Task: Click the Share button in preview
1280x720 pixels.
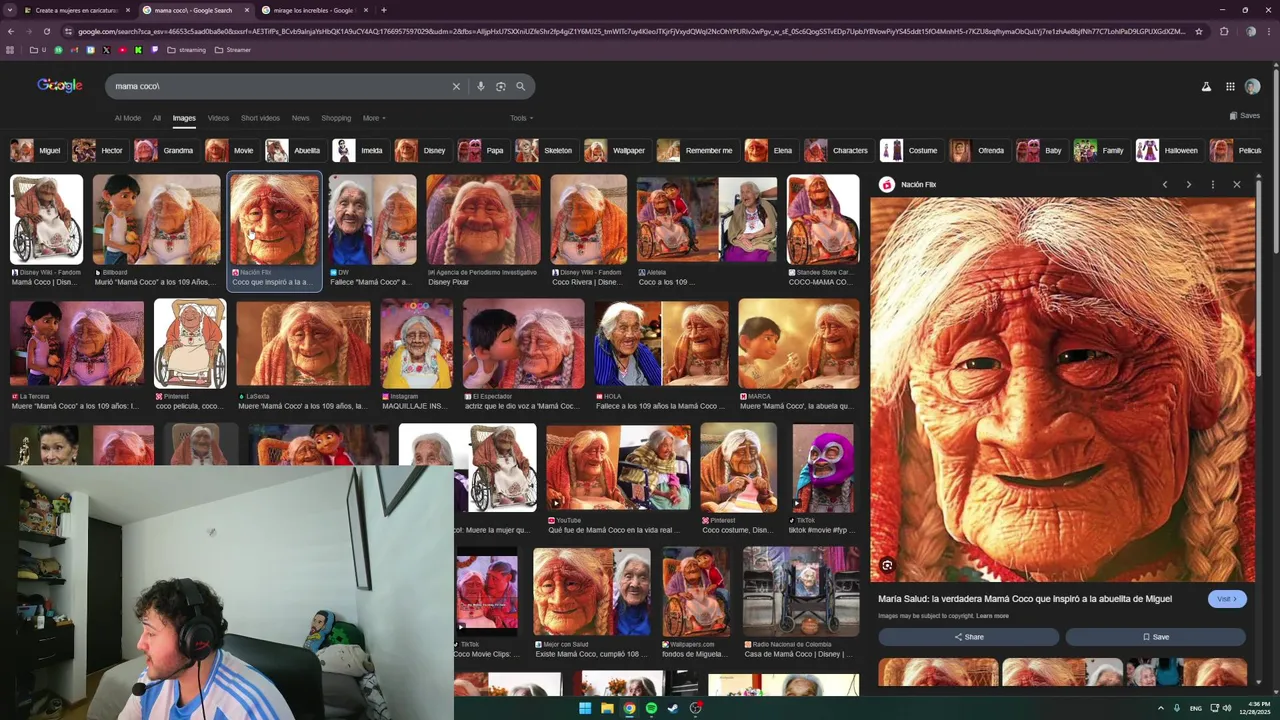Action: point(968,637)
